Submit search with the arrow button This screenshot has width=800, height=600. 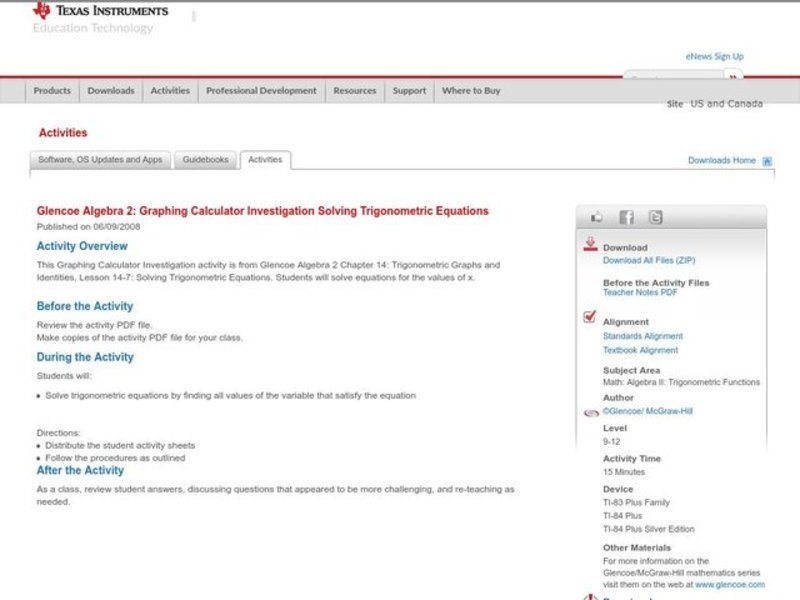tap(734, 77)
